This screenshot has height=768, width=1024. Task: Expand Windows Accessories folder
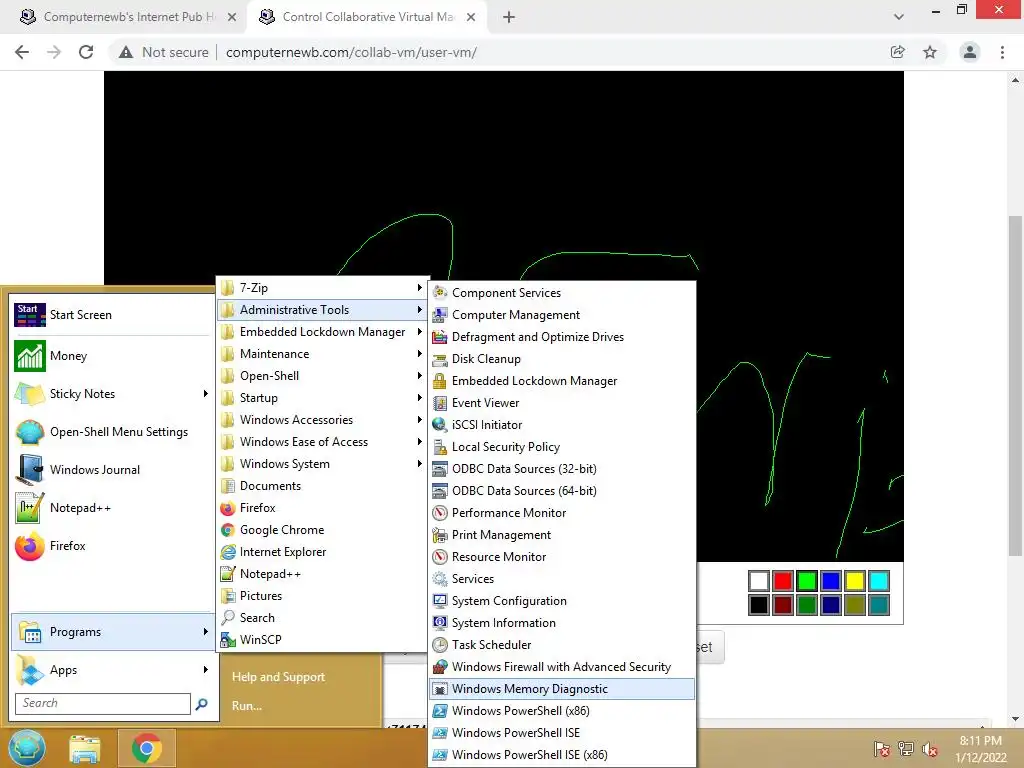[322, 419]
